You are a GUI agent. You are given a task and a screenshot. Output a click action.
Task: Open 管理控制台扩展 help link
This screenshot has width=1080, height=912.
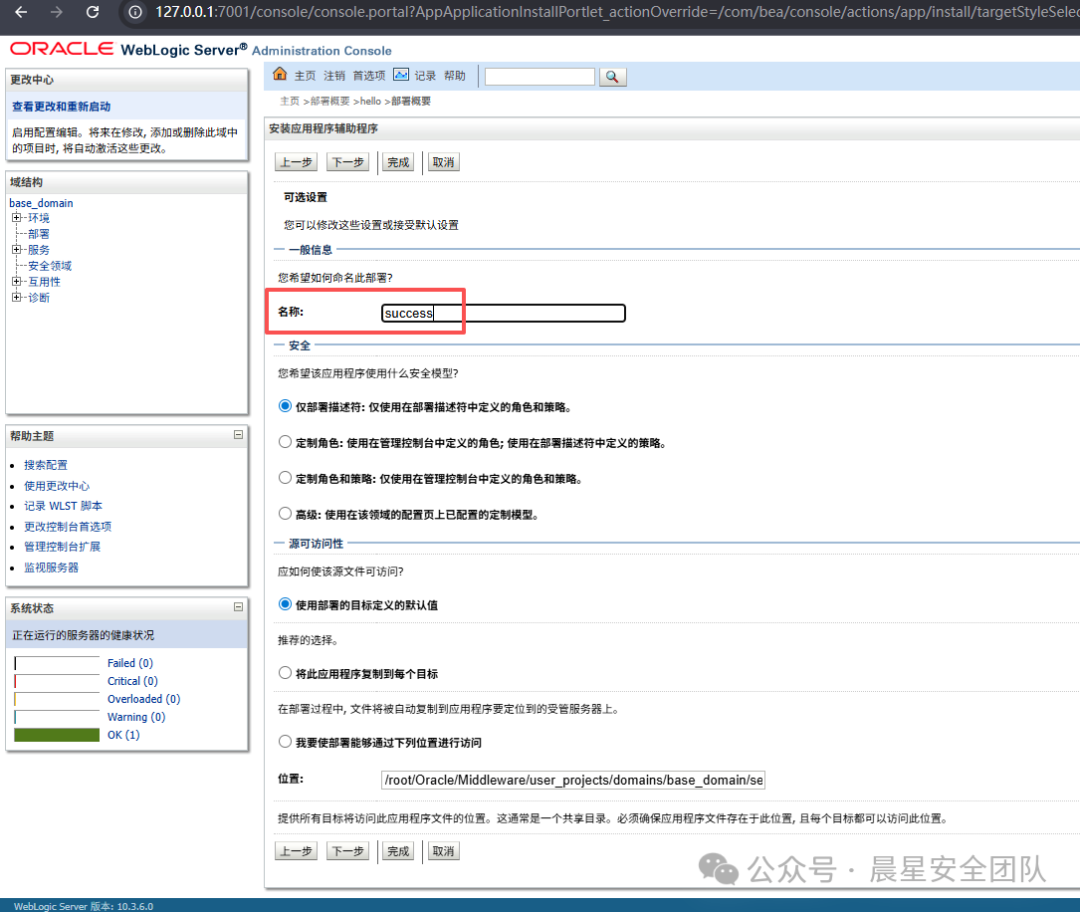(x=63, y=546)
